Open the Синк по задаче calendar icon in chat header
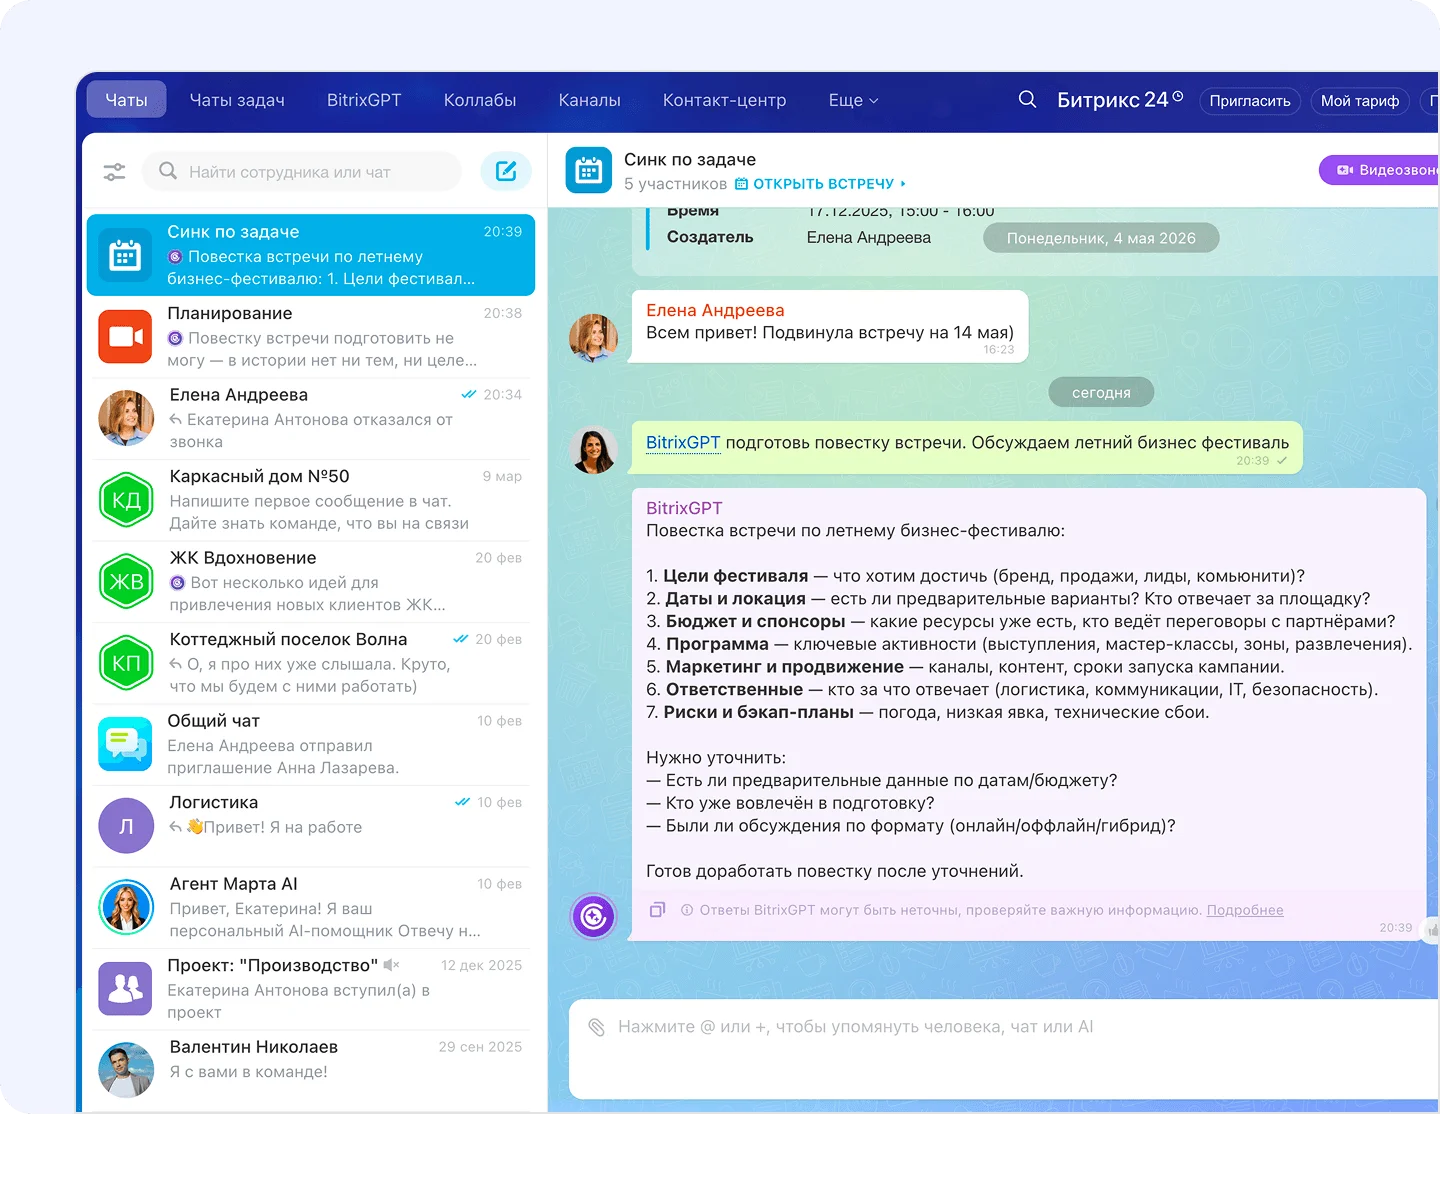The image size is (1440, 1182). coord(589,171)
